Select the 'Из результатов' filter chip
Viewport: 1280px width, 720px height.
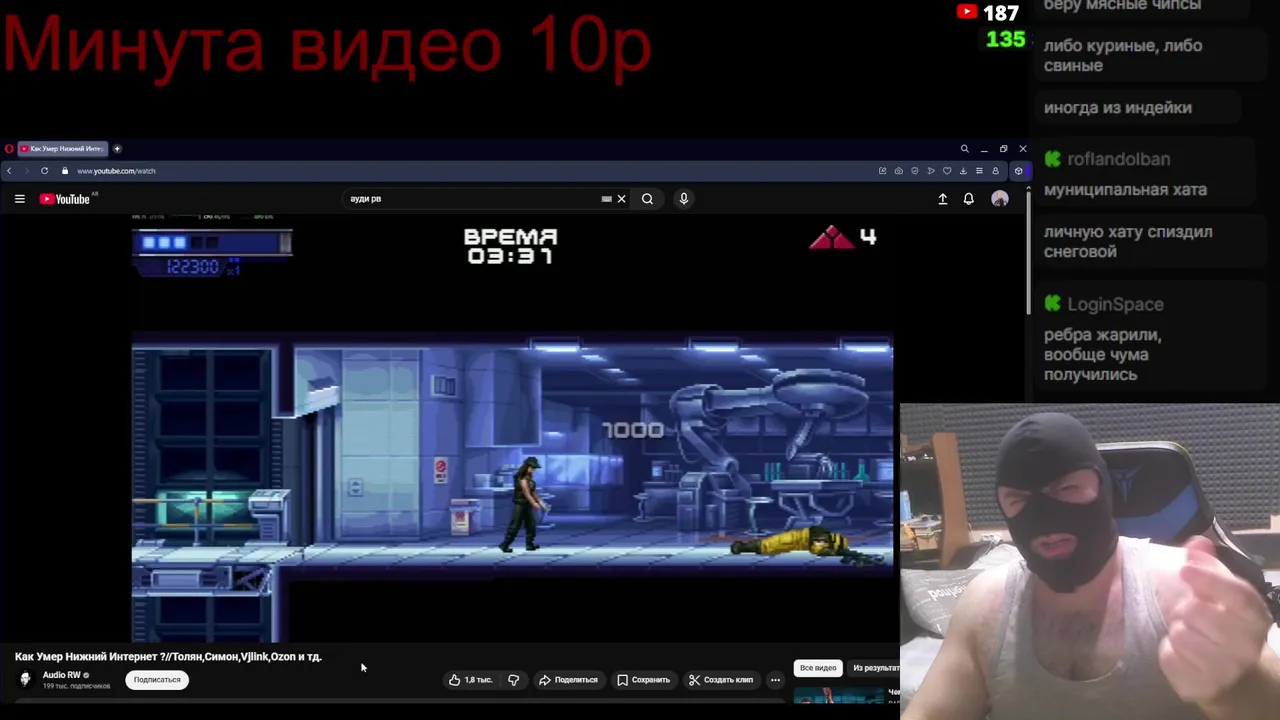tap(875, 668)
